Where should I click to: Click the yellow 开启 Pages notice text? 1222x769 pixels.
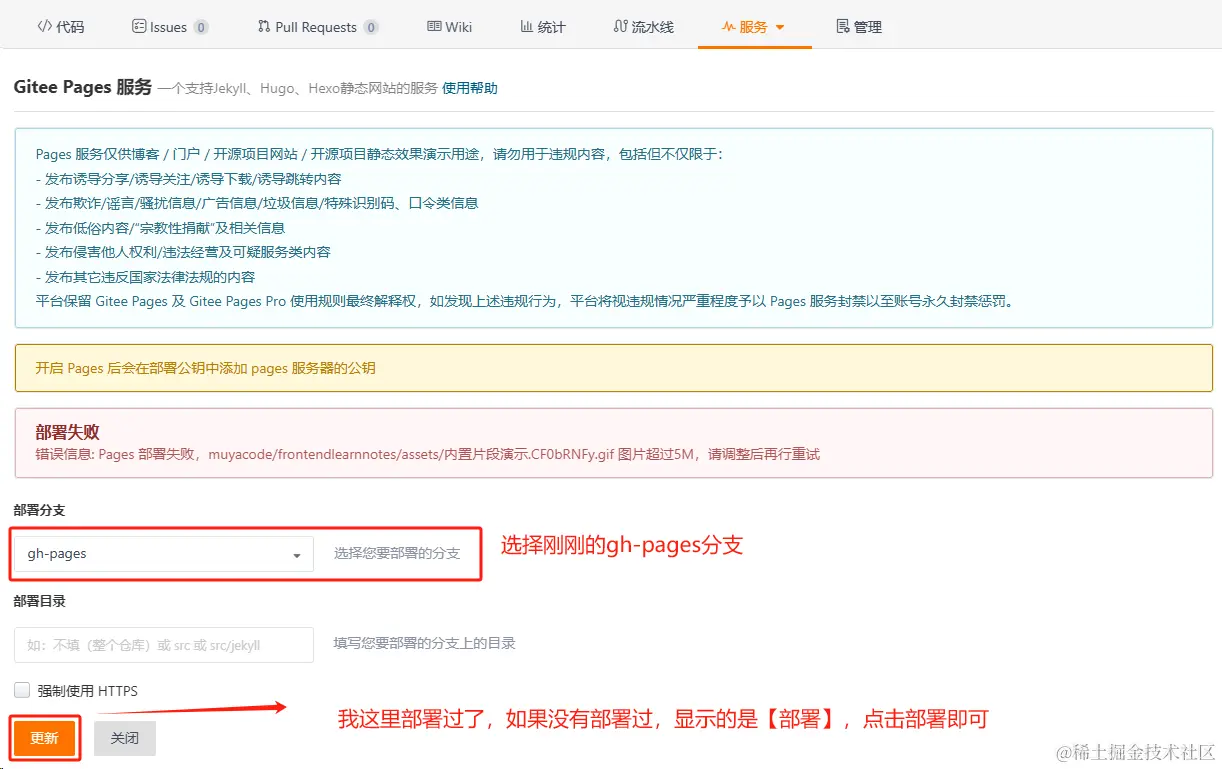205,368
